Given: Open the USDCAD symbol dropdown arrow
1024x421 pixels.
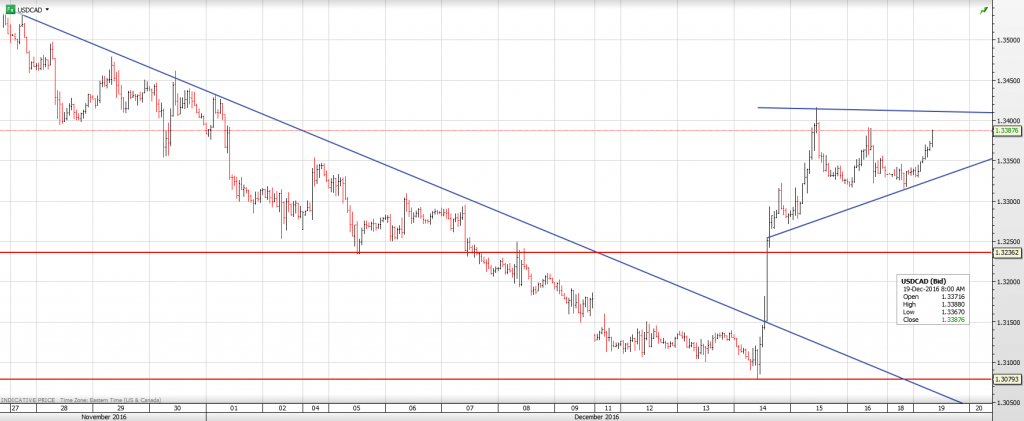Looking at the screenshot, I should (x=47, y=9).
